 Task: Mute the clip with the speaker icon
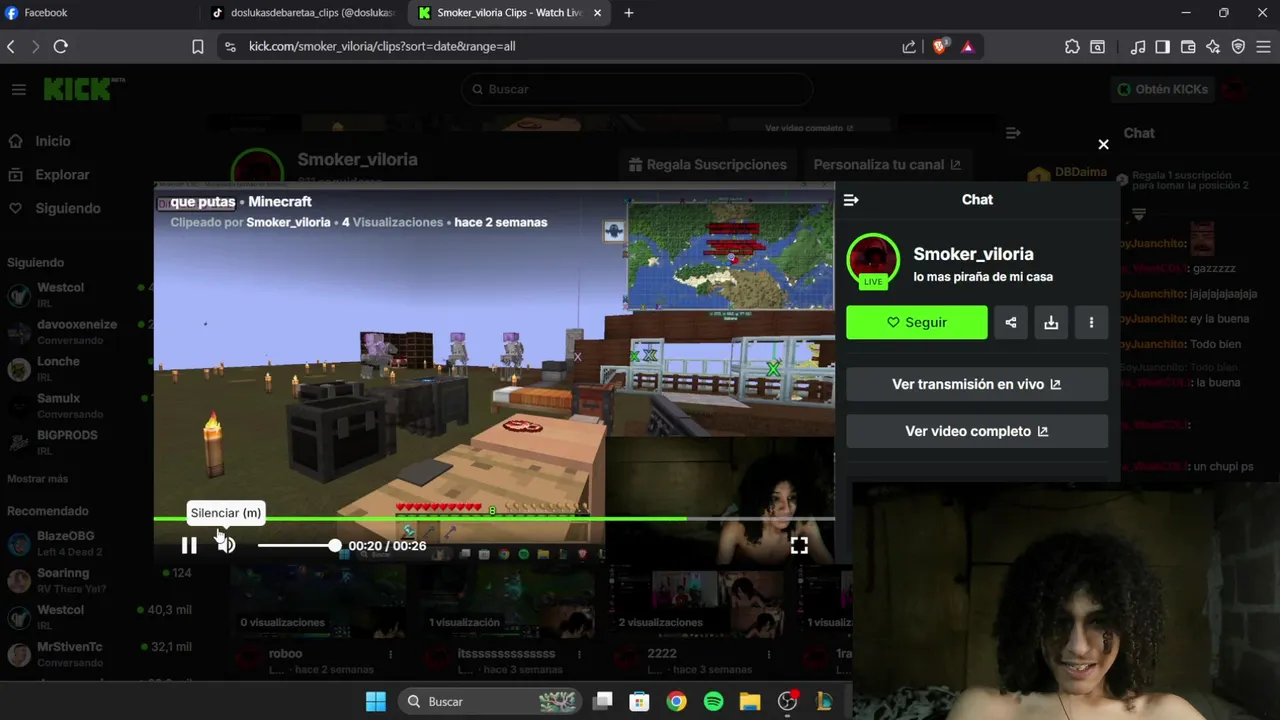(227, 545)
